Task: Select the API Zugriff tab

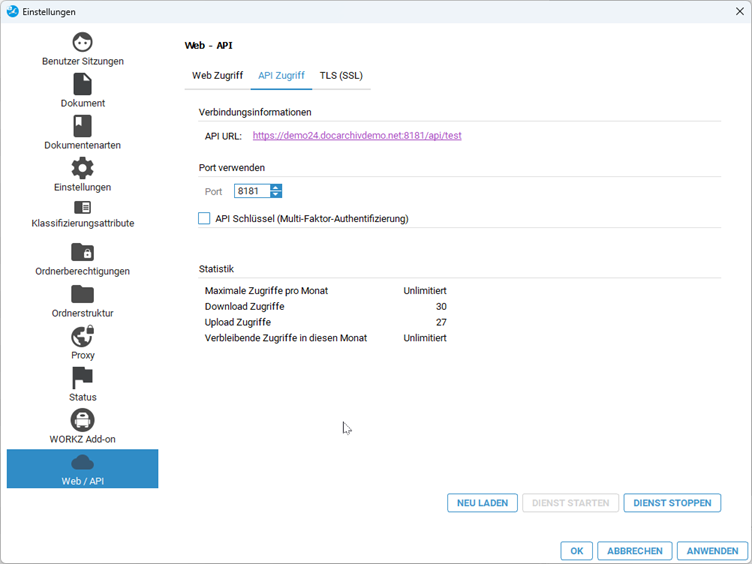Action: [282, 76]
